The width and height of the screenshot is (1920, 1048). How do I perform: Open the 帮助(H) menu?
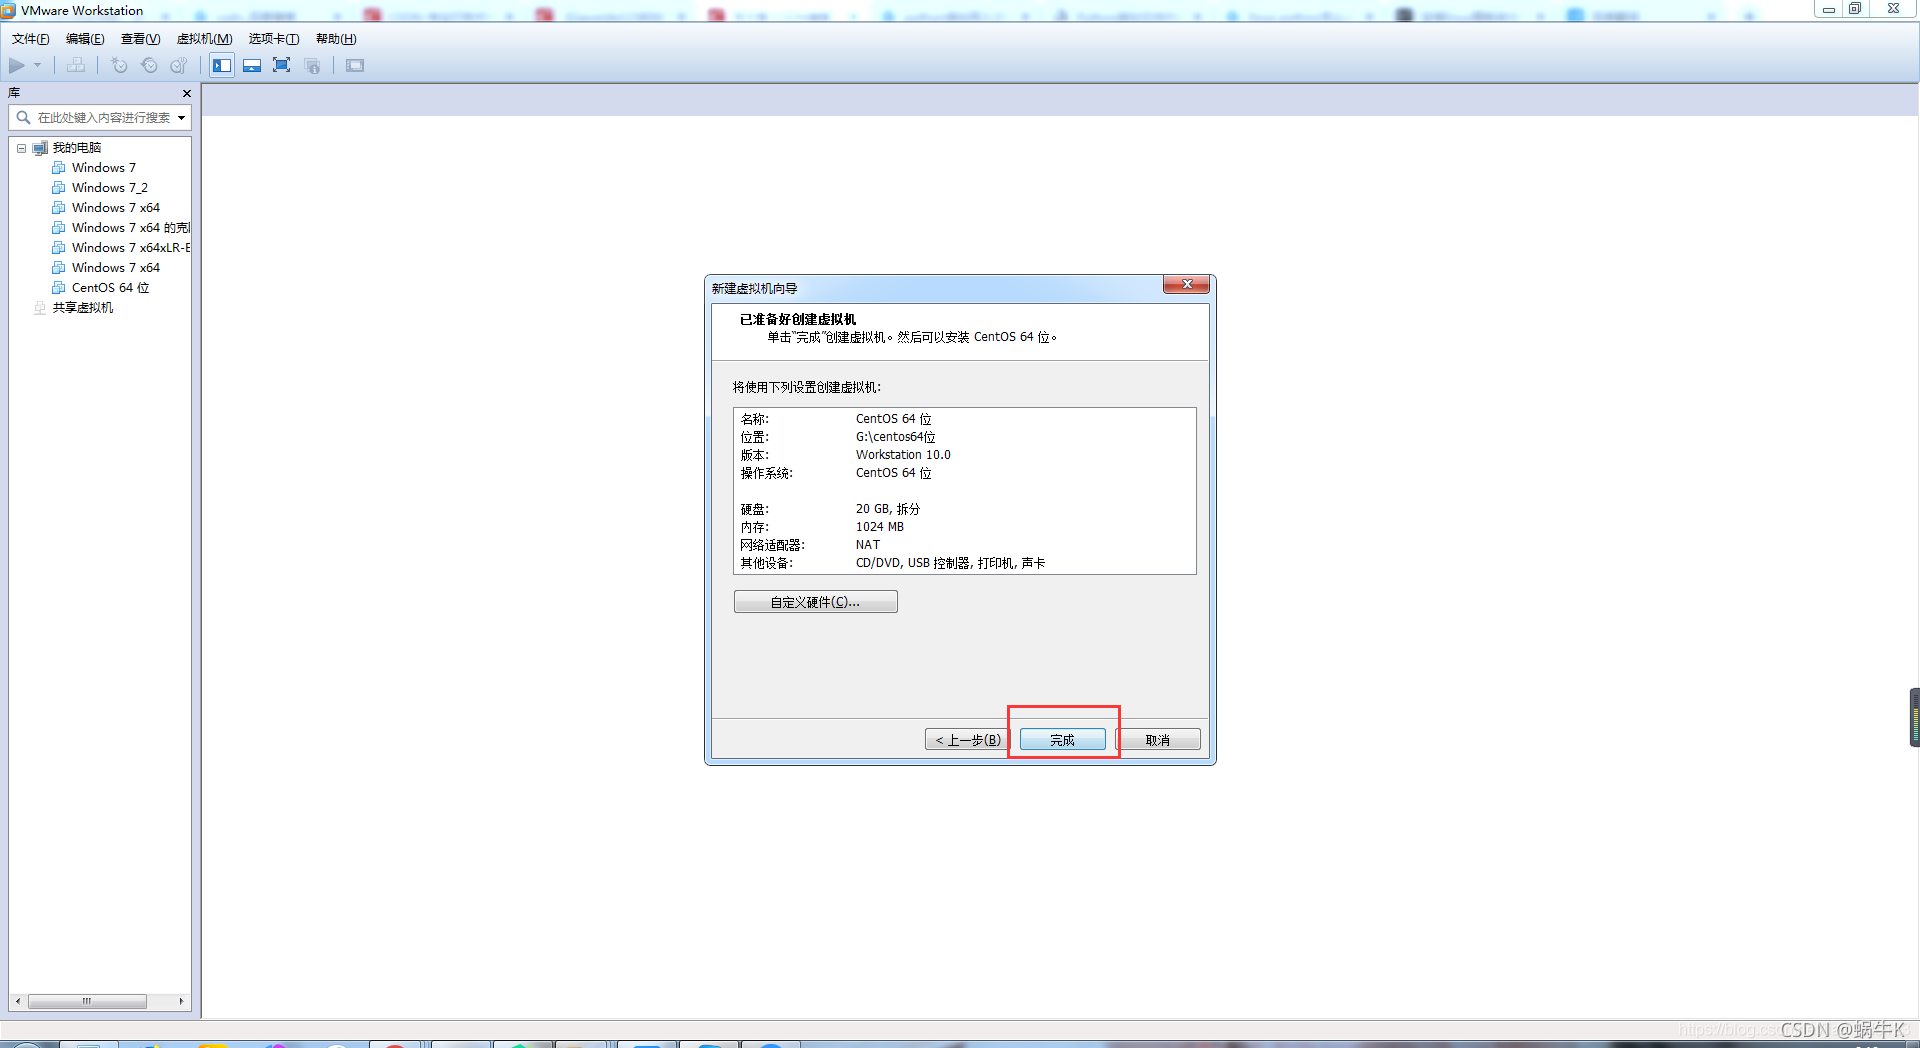336,39
